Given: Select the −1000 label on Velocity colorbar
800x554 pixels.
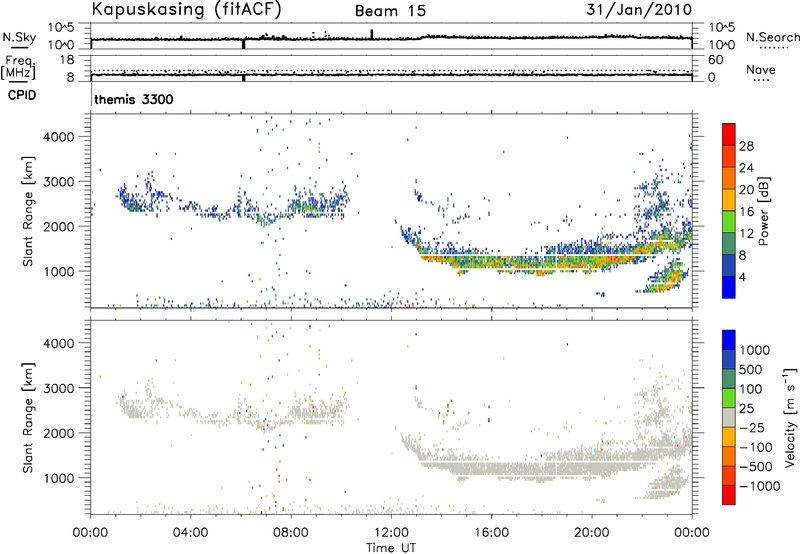Looking at the screenshot, I should (x=760, y=486).
